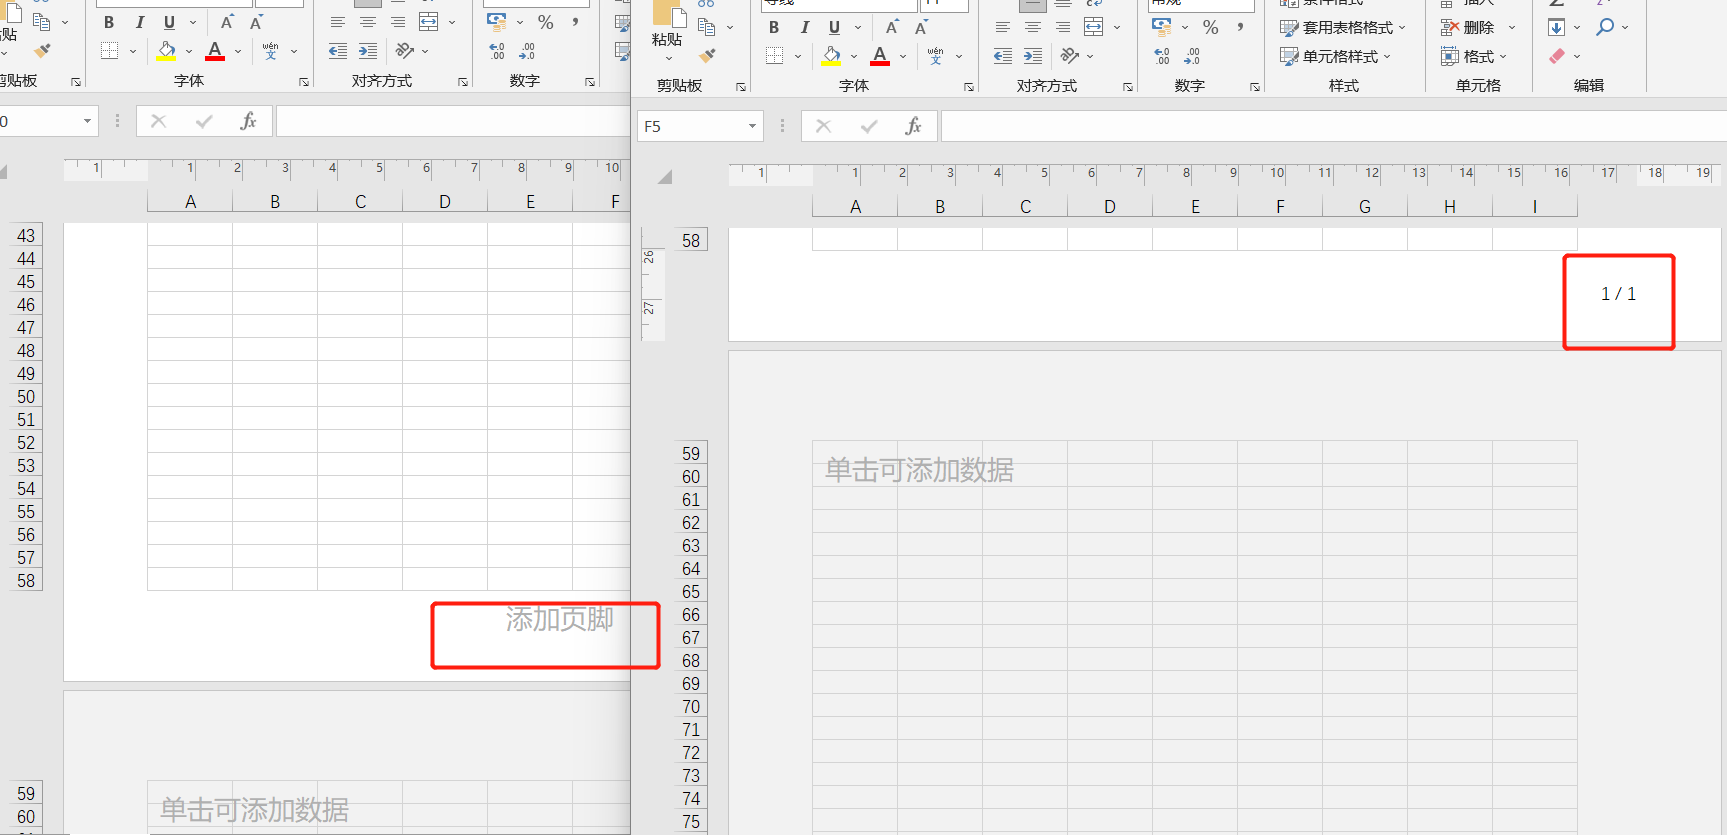The width and height of the screenshot is (1727, 835).
Task: Click Format Painter brush in left window
Action: point(41,50)
